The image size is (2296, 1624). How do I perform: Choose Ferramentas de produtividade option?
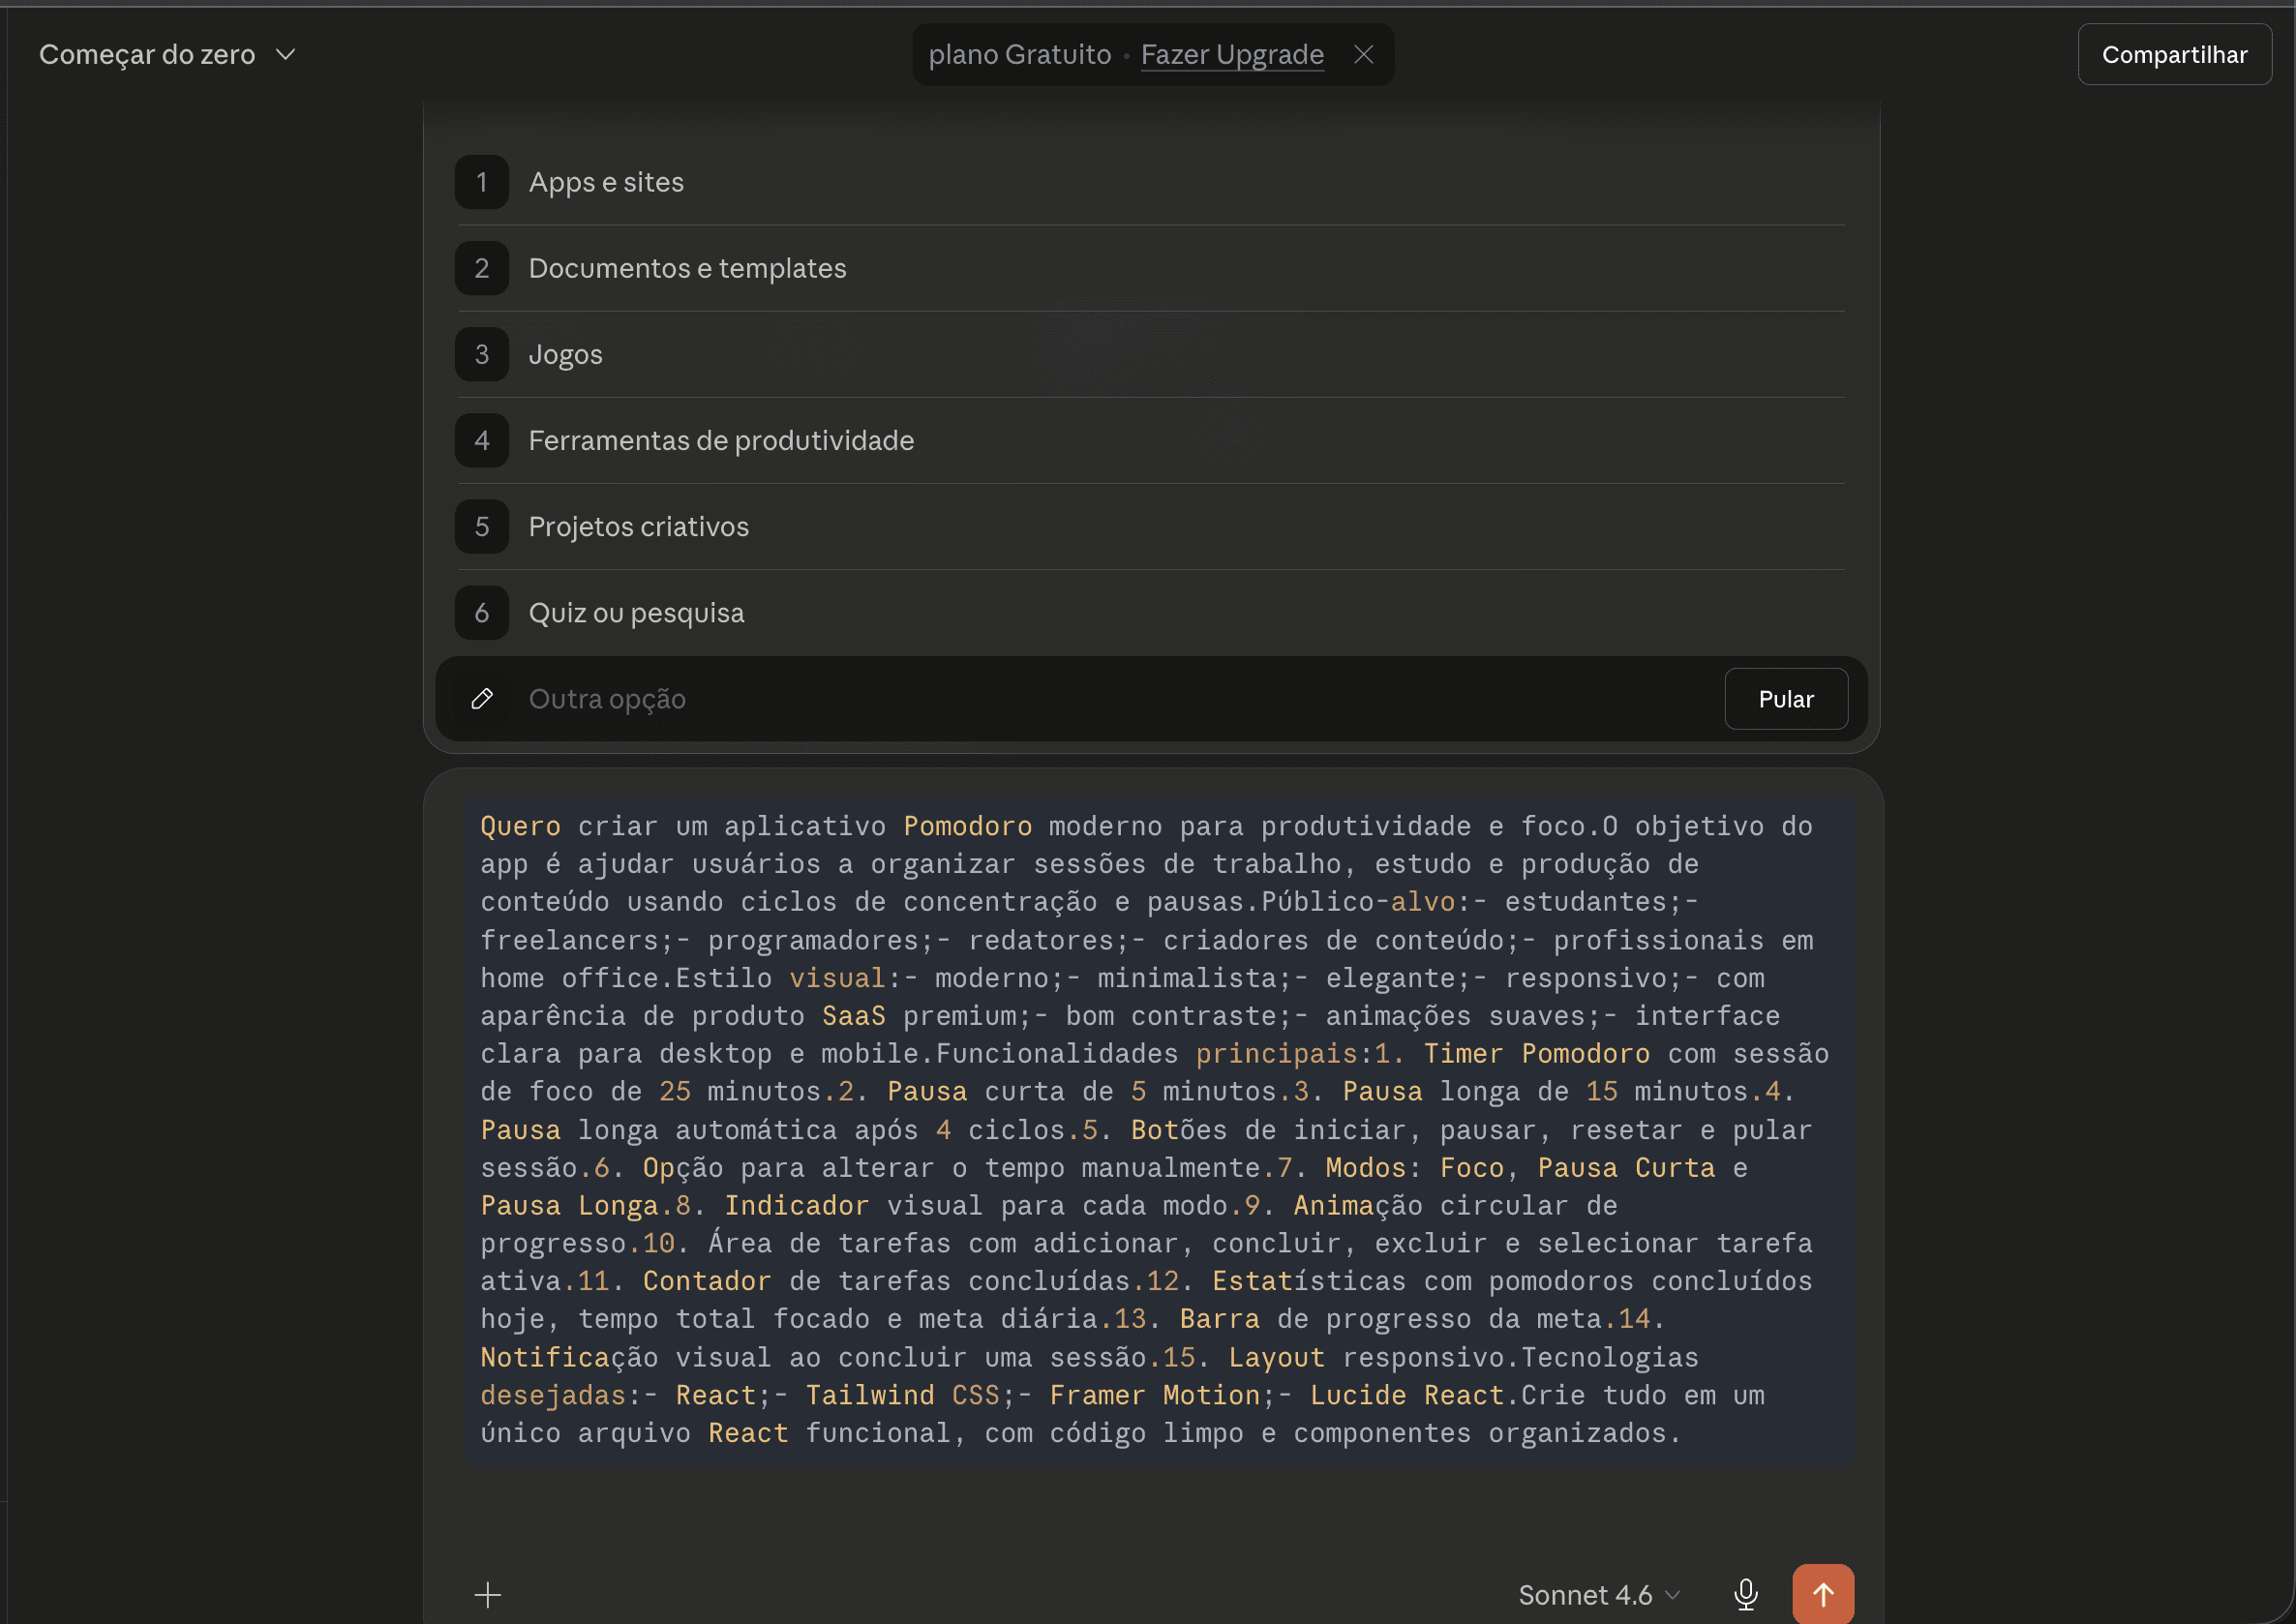(1151, 440)
